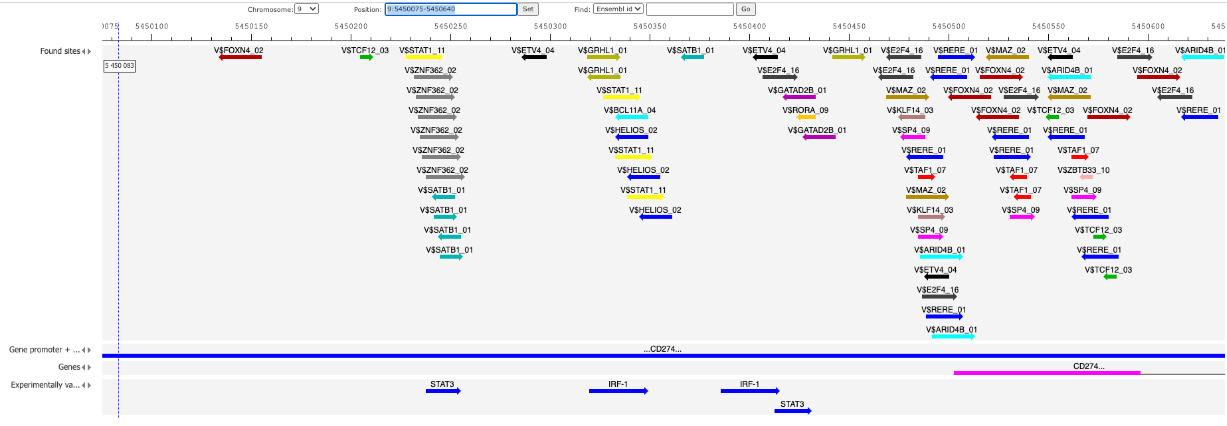The width and height of the screenshot is (1227, 426).
Task: Click ruler coordinate 5450600
Action: (x=1147, y=24)
